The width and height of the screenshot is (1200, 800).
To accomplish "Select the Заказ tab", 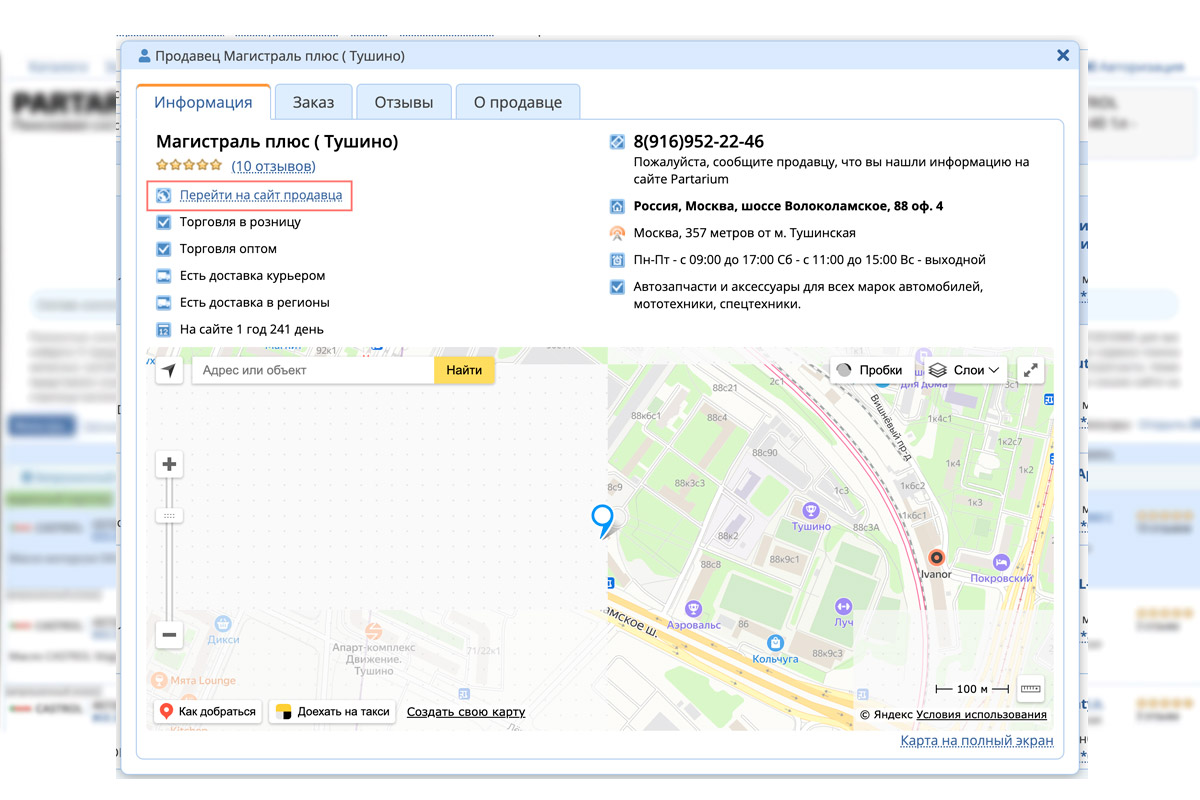I will point(313,102).
